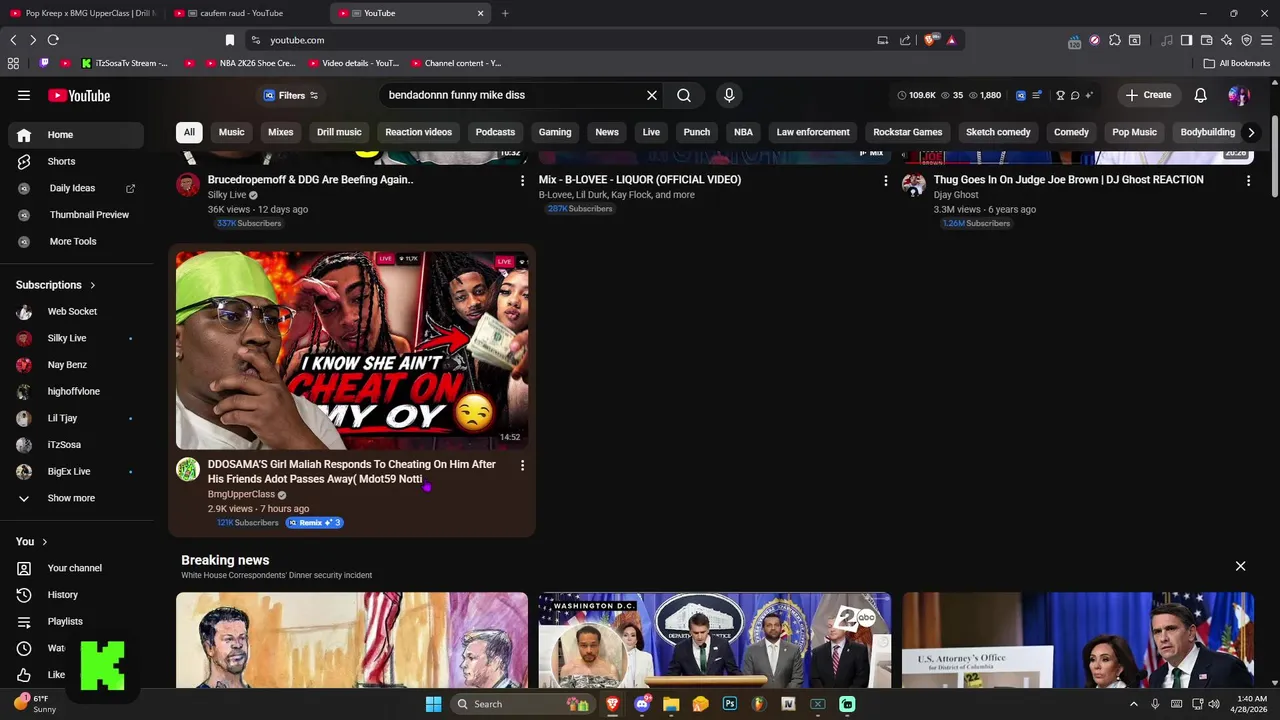This screenshot has width=1280, height=720.
Task: Open More Tools in sidebar
Action: tap(76, 241)
